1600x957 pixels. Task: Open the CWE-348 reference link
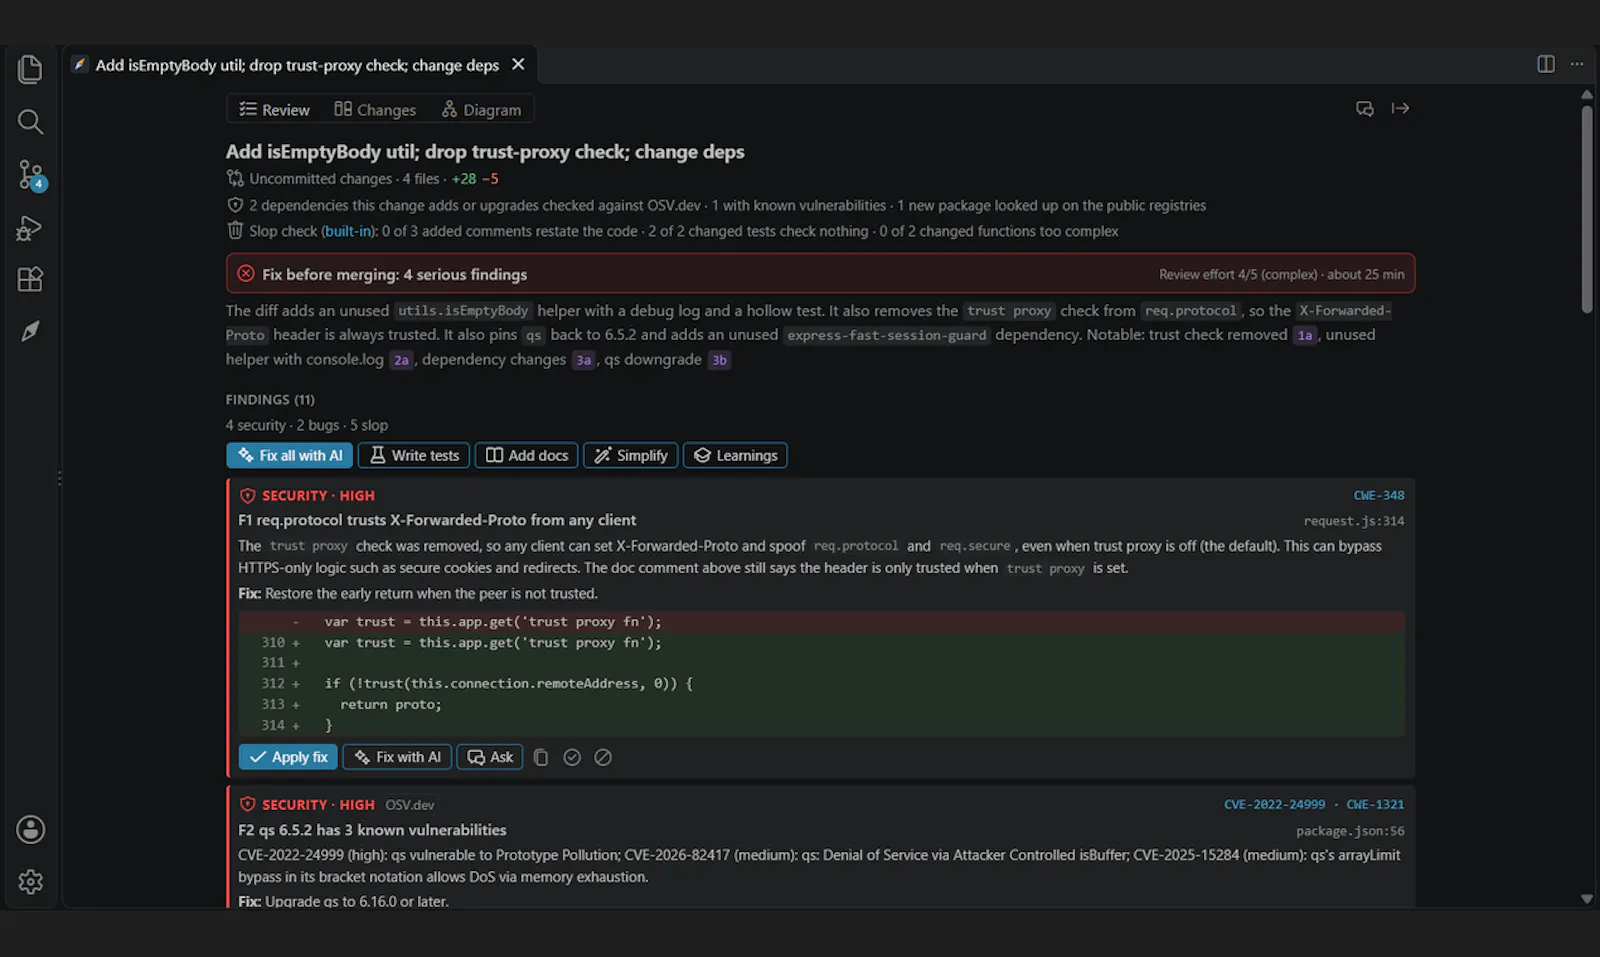(x=1379, y=495)
